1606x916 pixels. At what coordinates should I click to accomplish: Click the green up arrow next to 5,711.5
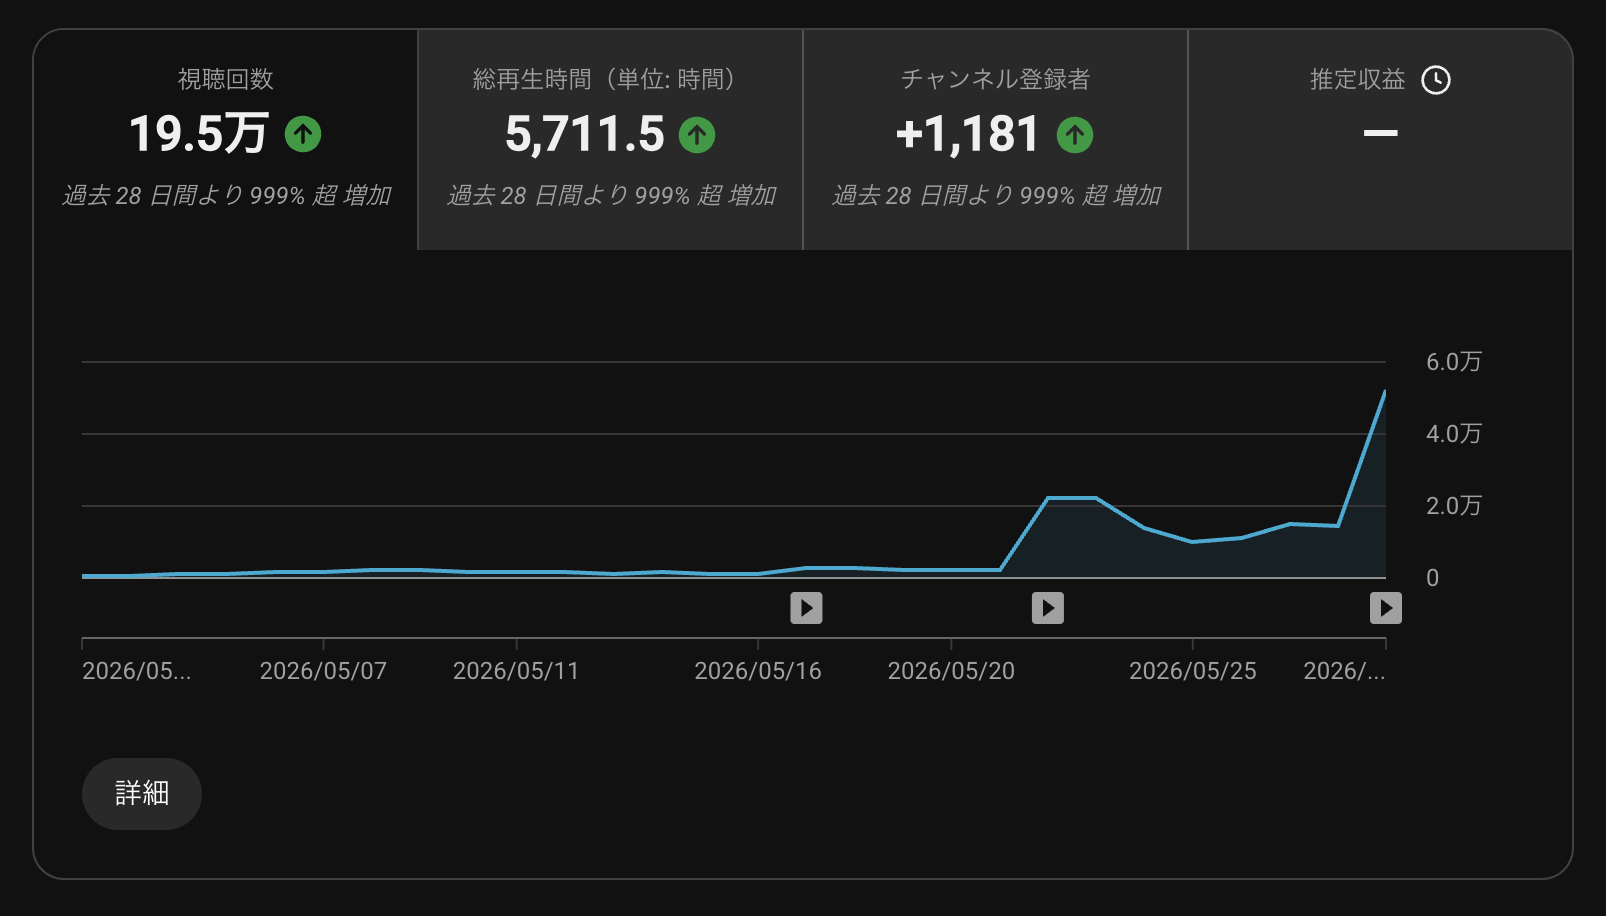pyautogui.click(x=697, y=134)
